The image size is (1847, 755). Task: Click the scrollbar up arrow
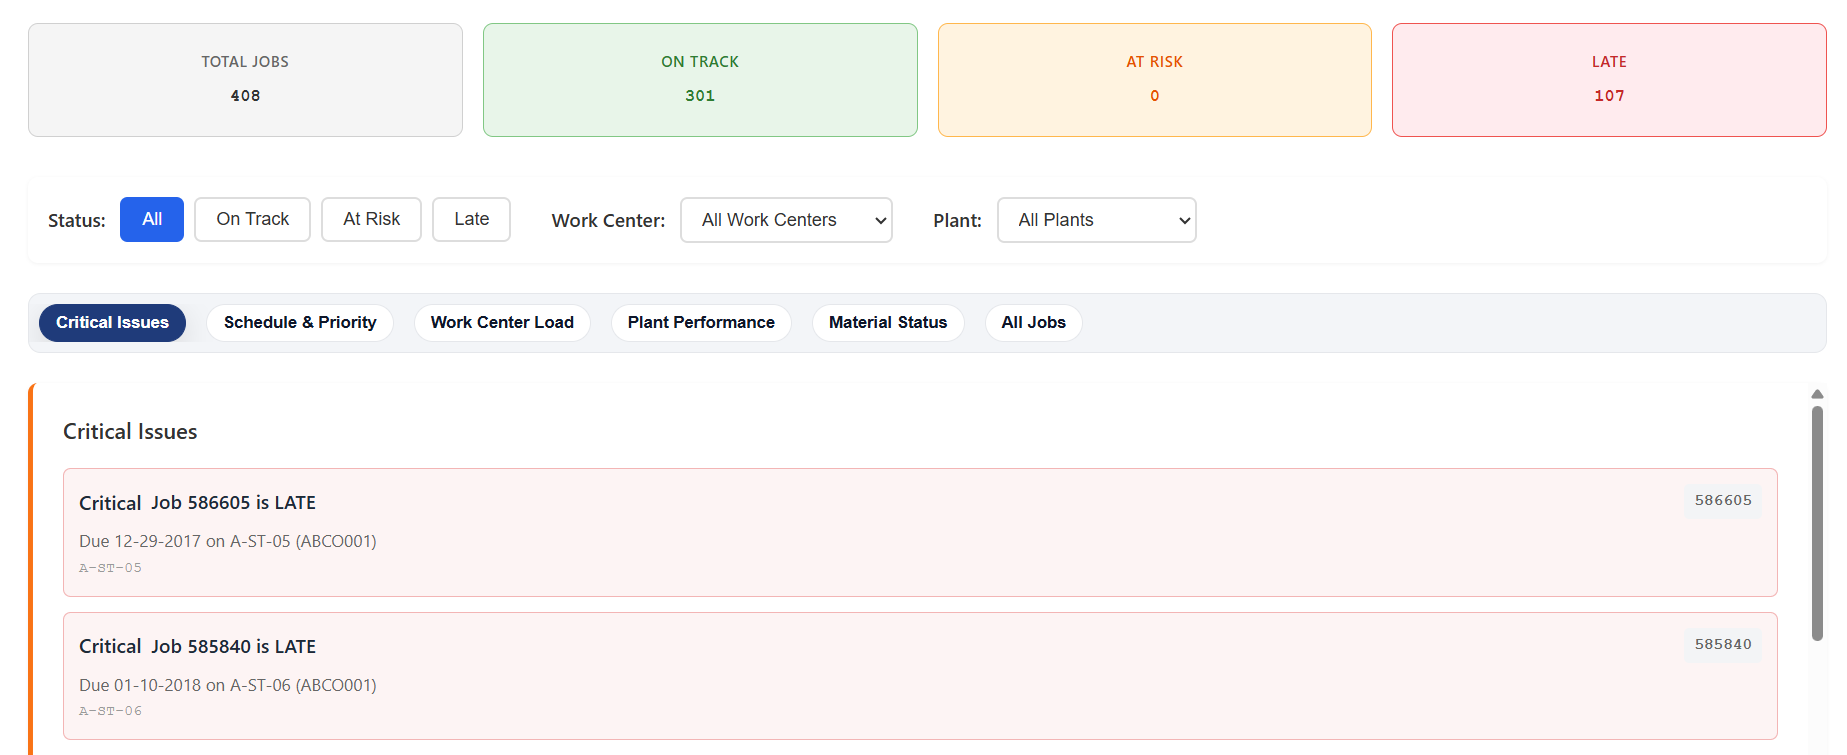click(x=1817, y=394)
